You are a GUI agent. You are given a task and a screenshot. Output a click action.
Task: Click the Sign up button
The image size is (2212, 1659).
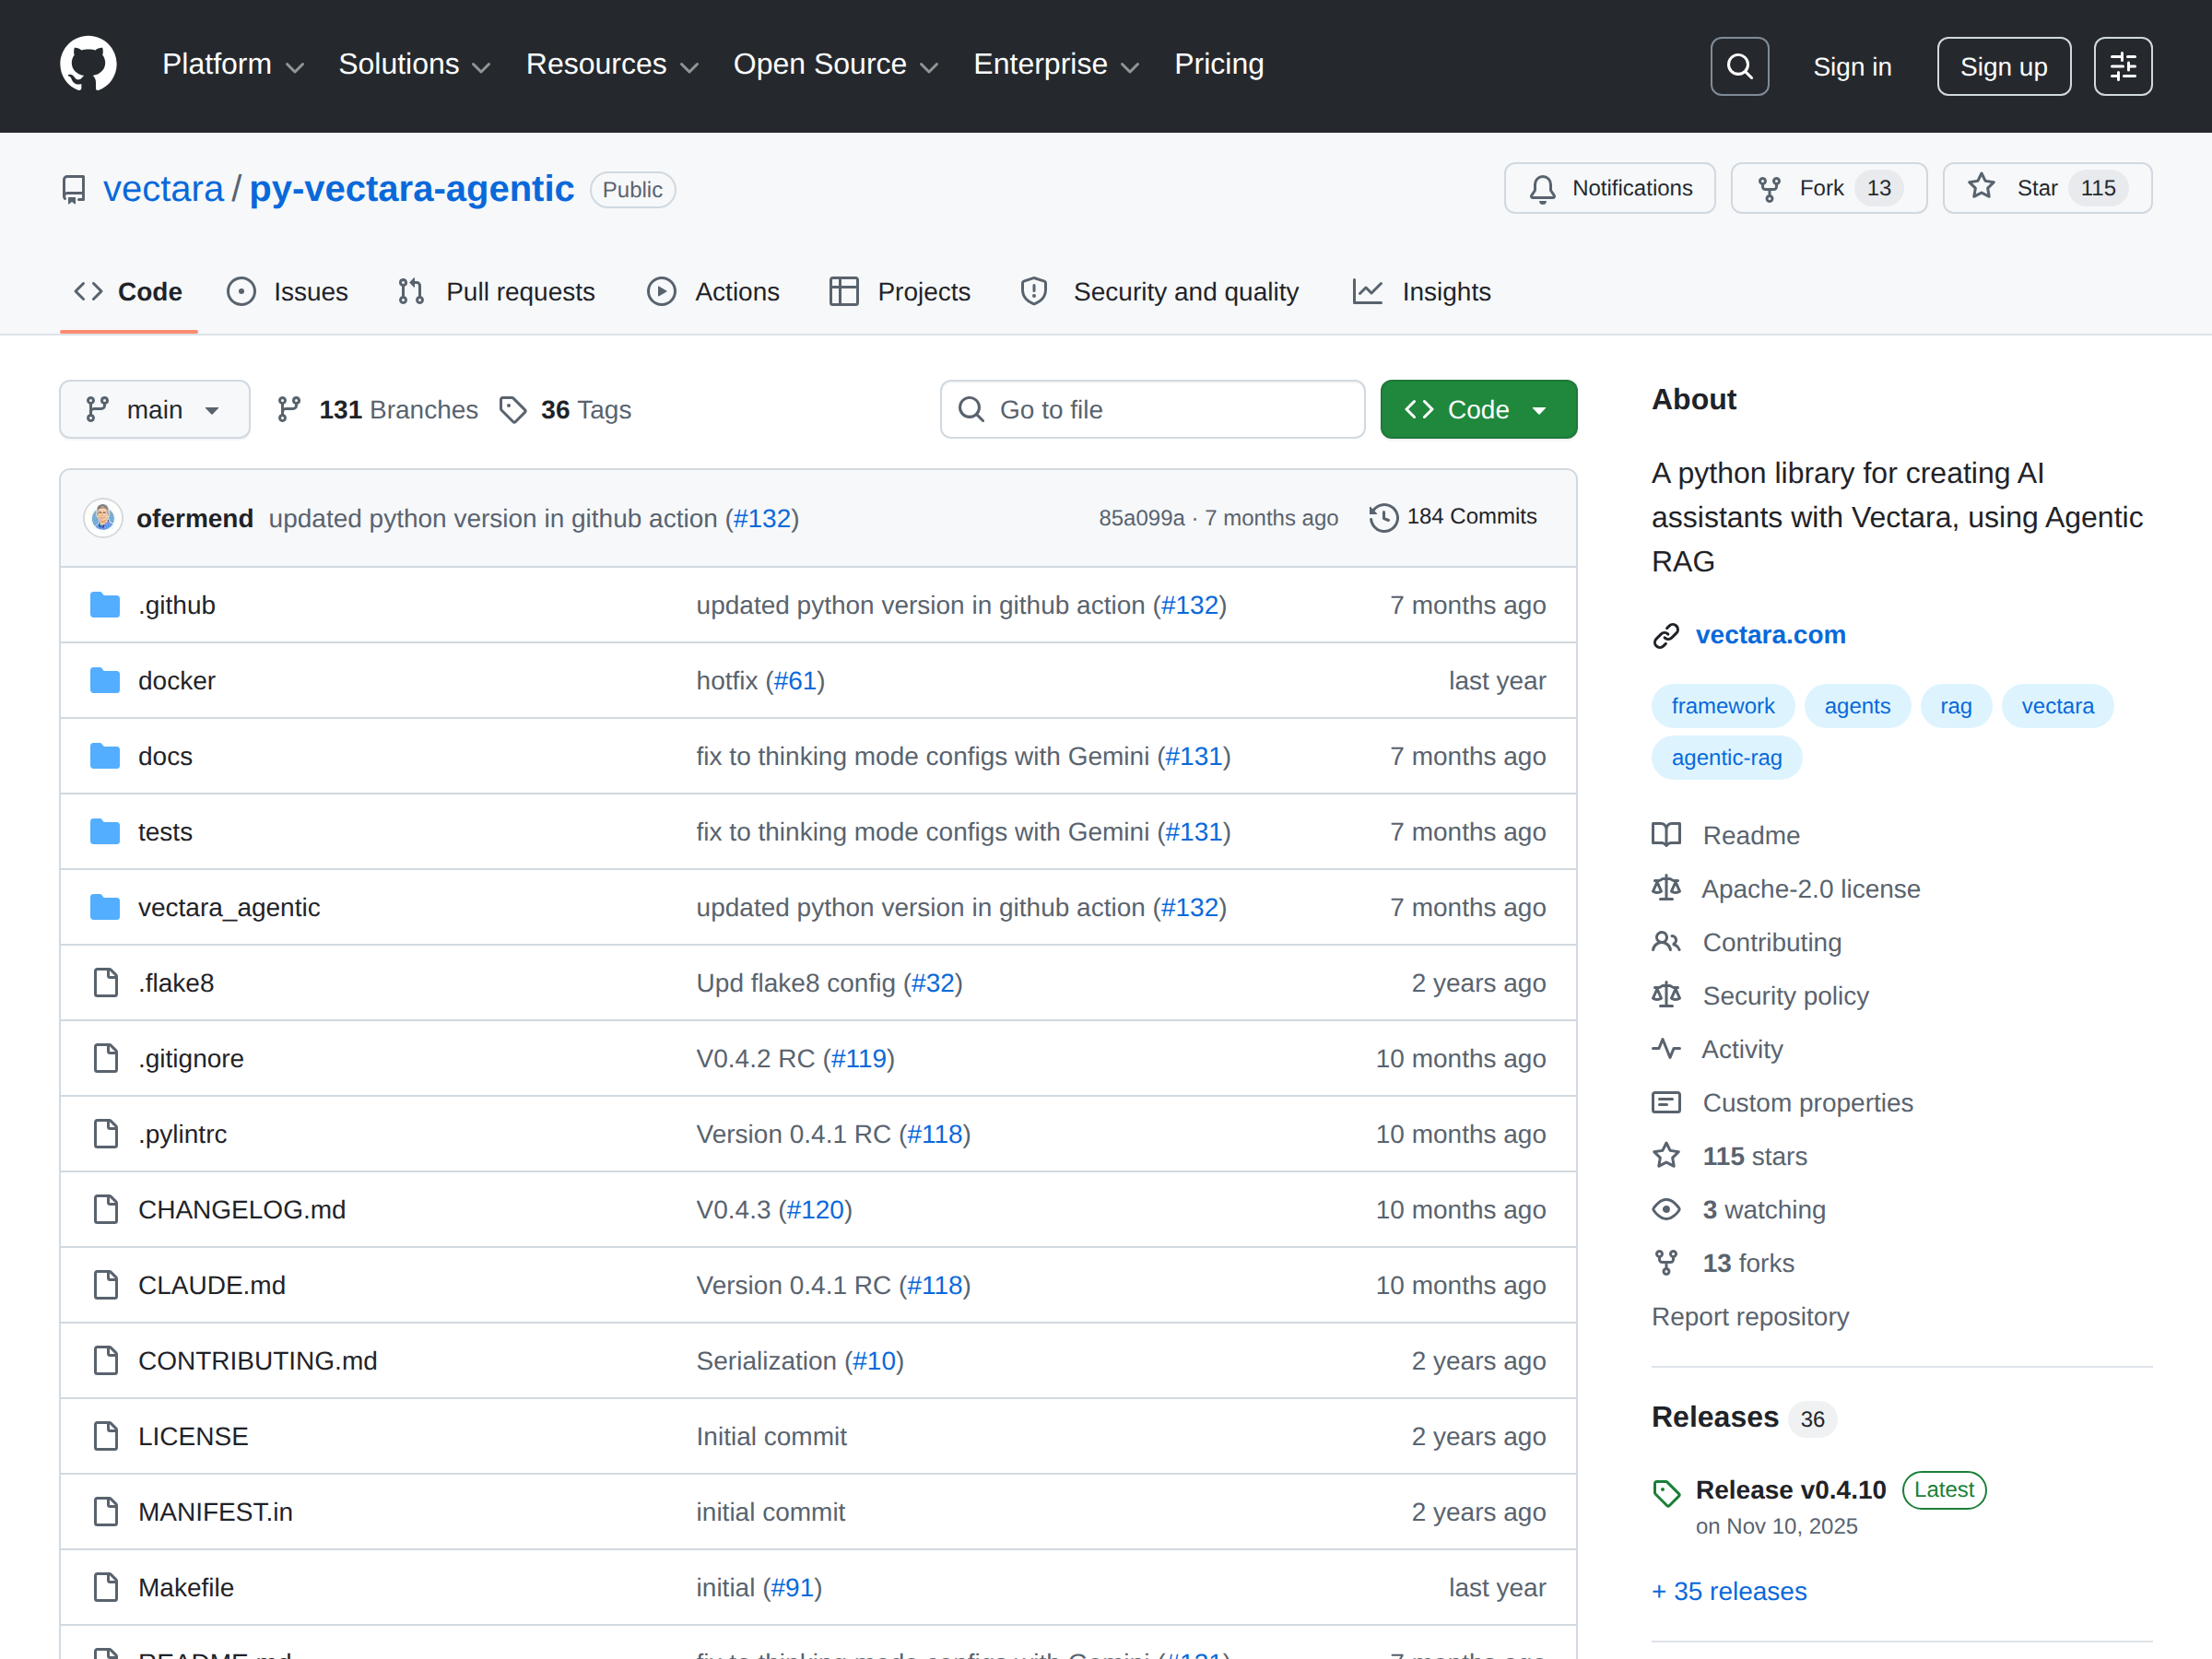[x=2003, y=66]
